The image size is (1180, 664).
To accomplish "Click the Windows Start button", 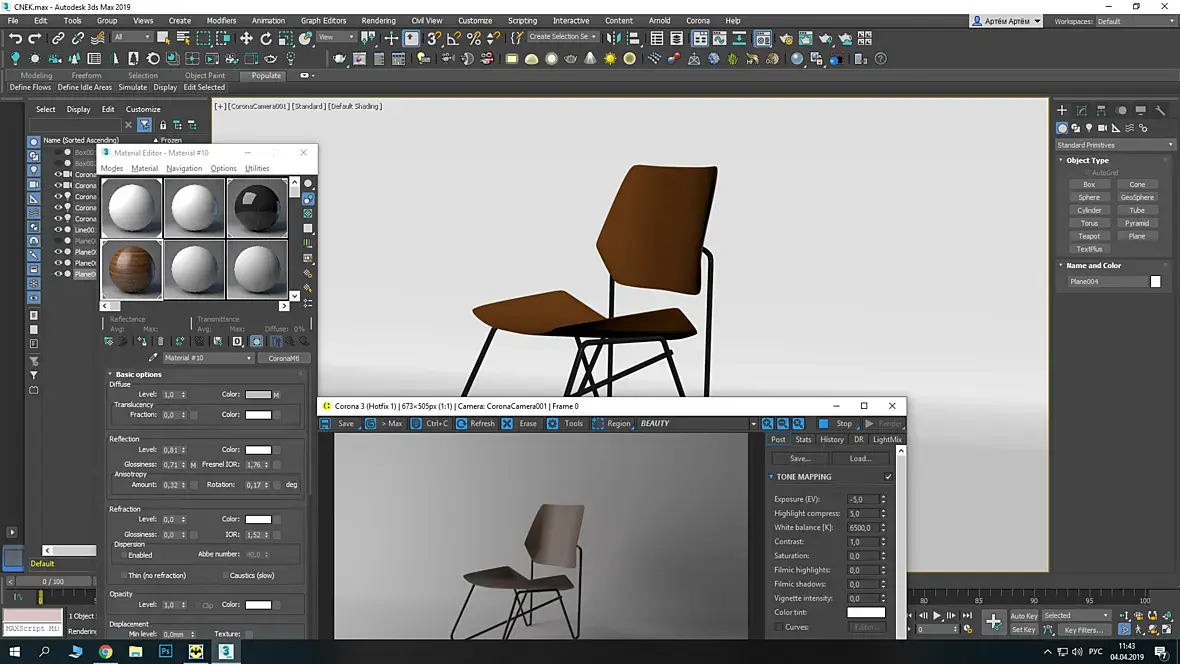I will point(14,651).
